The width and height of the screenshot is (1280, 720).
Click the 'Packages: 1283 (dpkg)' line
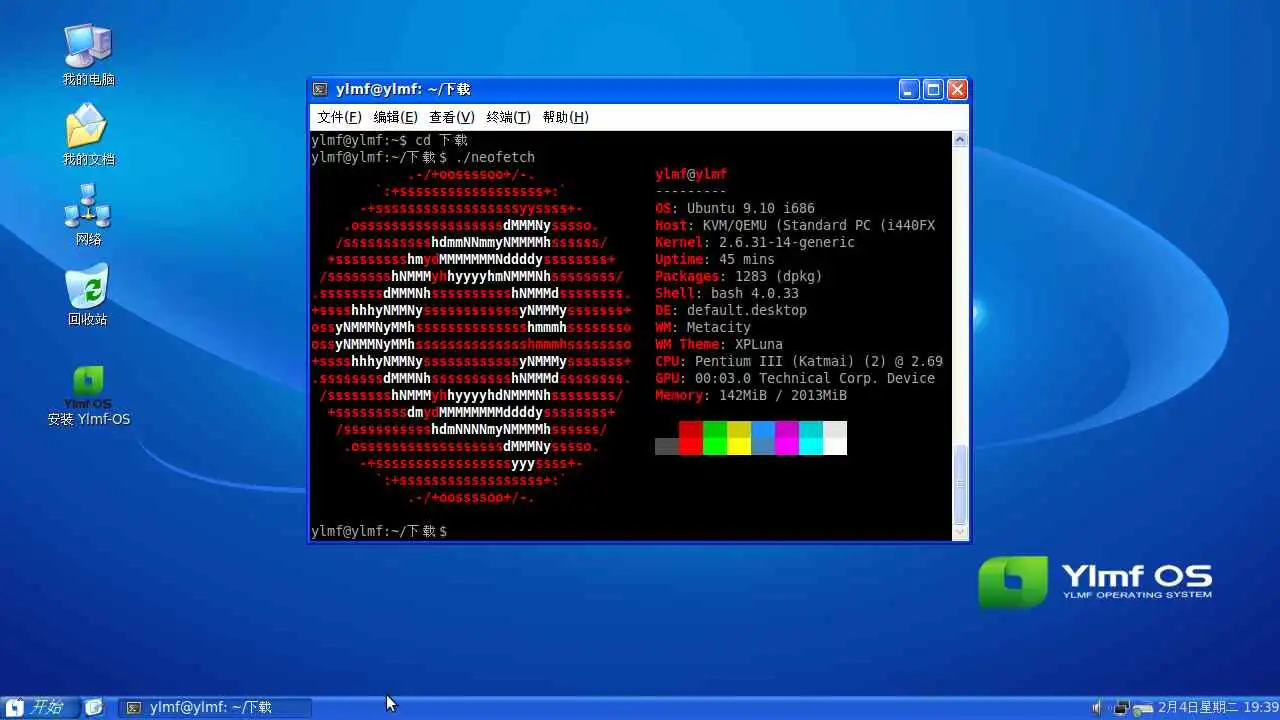click(738, 276)
